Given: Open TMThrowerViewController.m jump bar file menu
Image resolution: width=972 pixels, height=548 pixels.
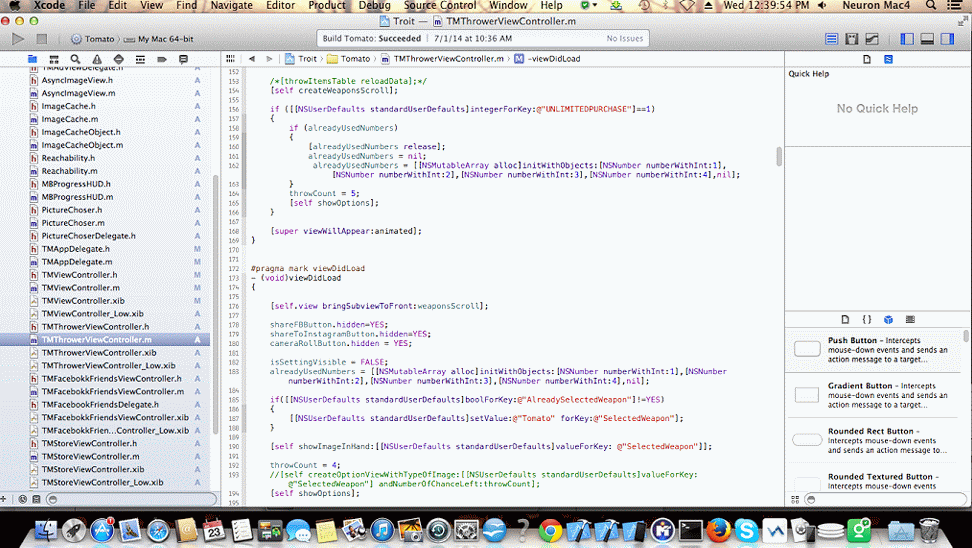Looking at the screenshot, I should [443, 59].
